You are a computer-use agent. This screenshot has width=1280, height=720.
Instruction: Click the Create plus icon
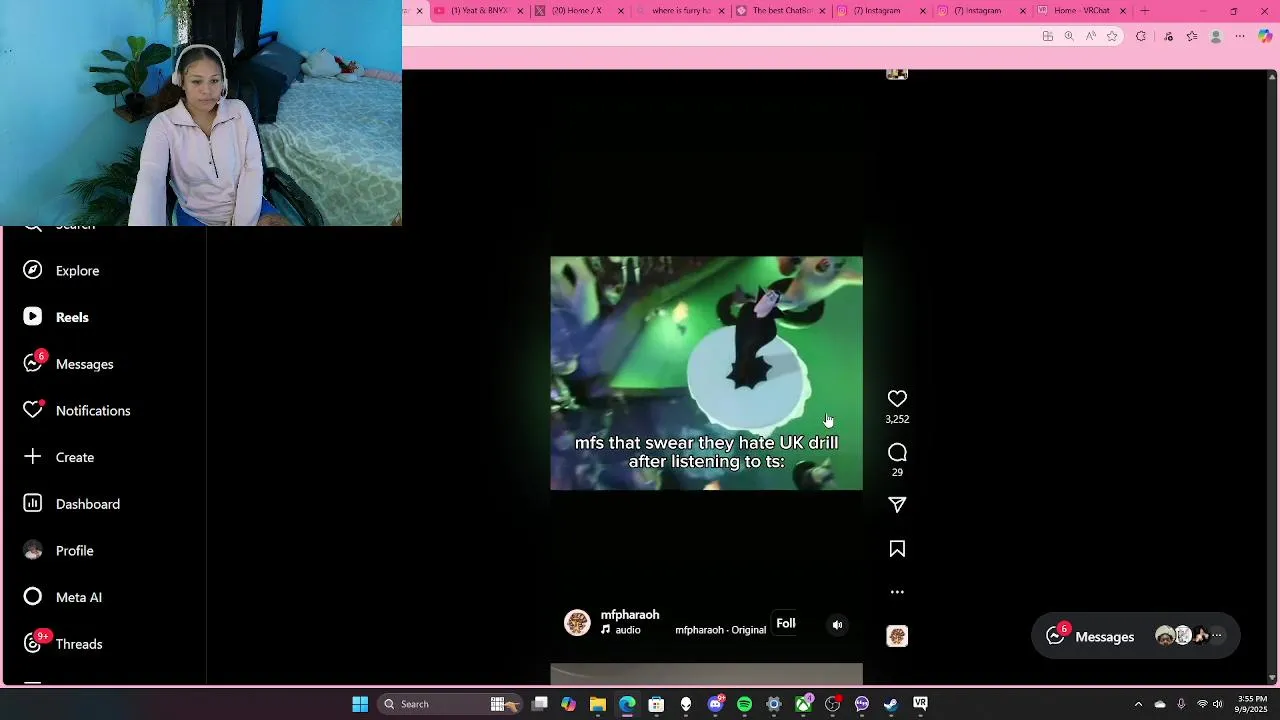tap(33, 457)
